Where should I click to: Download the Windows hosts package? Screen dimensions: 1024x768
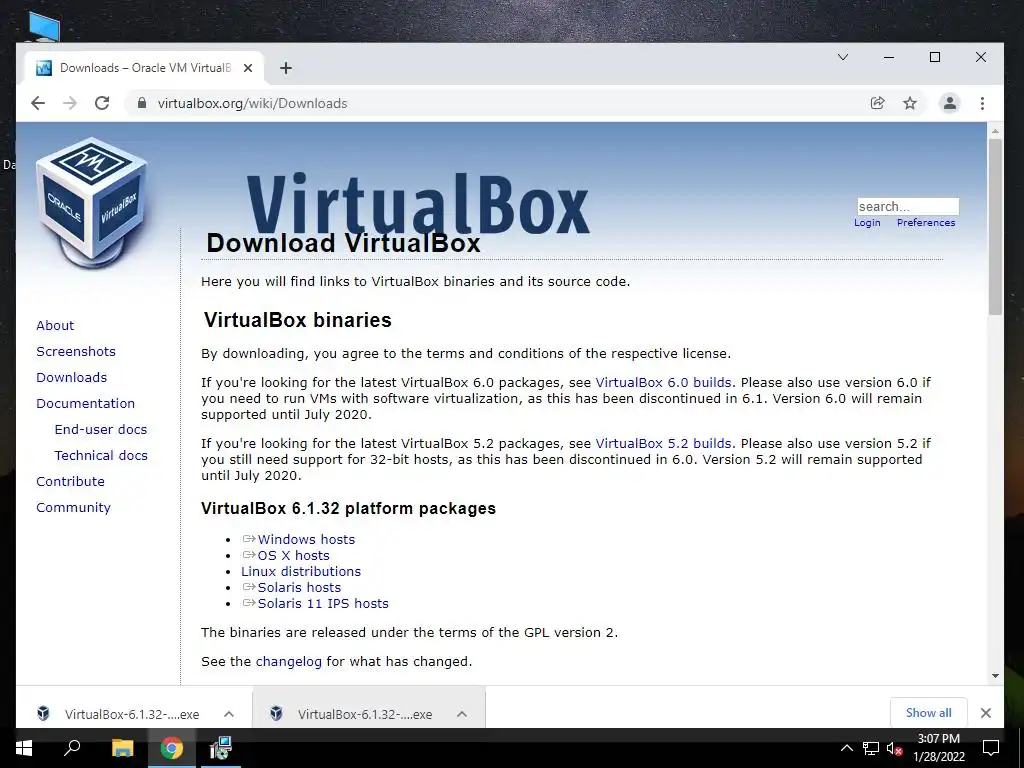pos(306,539)
